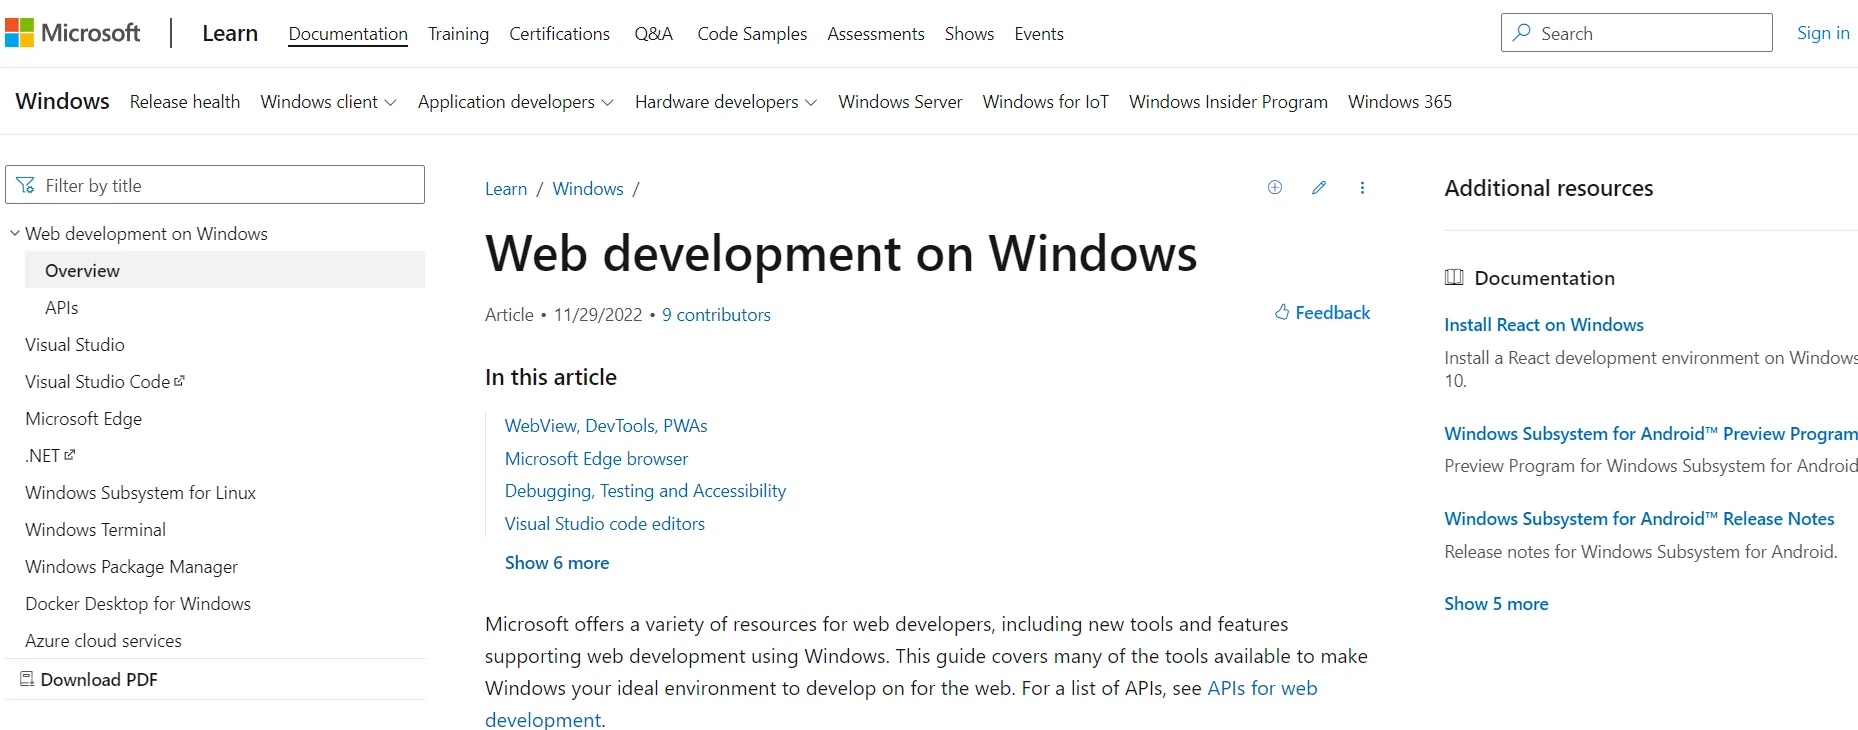Screen dimensions: 1858x730
Task: Open the more actions ellipsis menu
Action: point(1362,187)
